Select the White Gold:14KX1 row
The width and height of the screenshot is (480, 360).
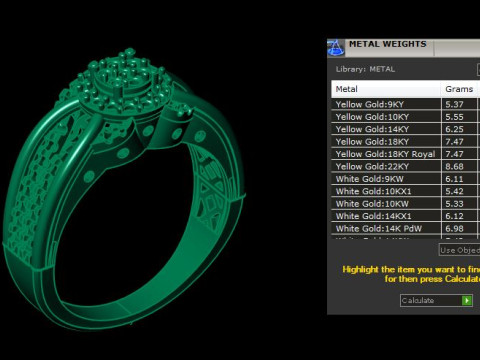(x=406, y=216)
